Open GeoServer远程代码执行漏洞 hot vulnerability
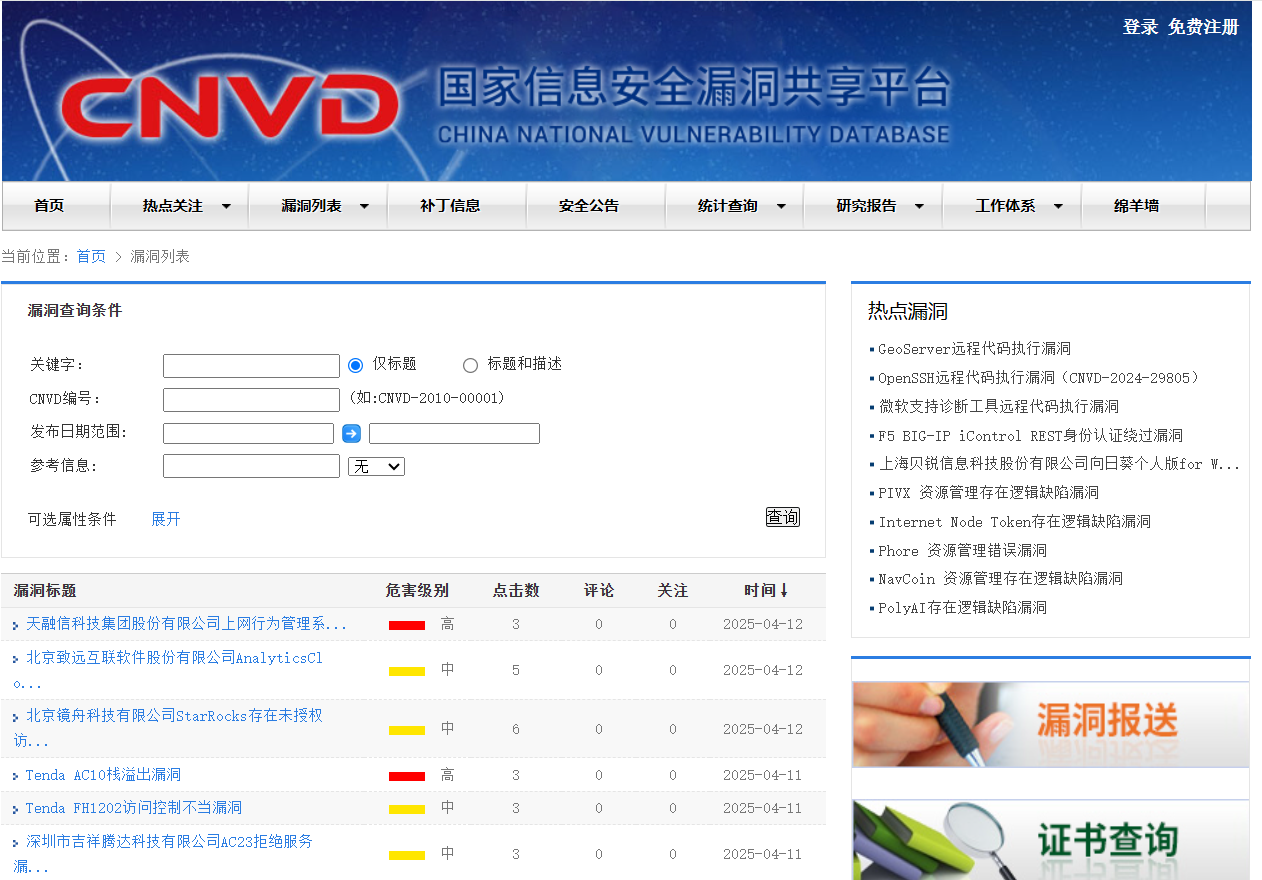Image resolution: width=1262 pixels, height=880 pixels. pyautogui.click(x=974, y=349)
